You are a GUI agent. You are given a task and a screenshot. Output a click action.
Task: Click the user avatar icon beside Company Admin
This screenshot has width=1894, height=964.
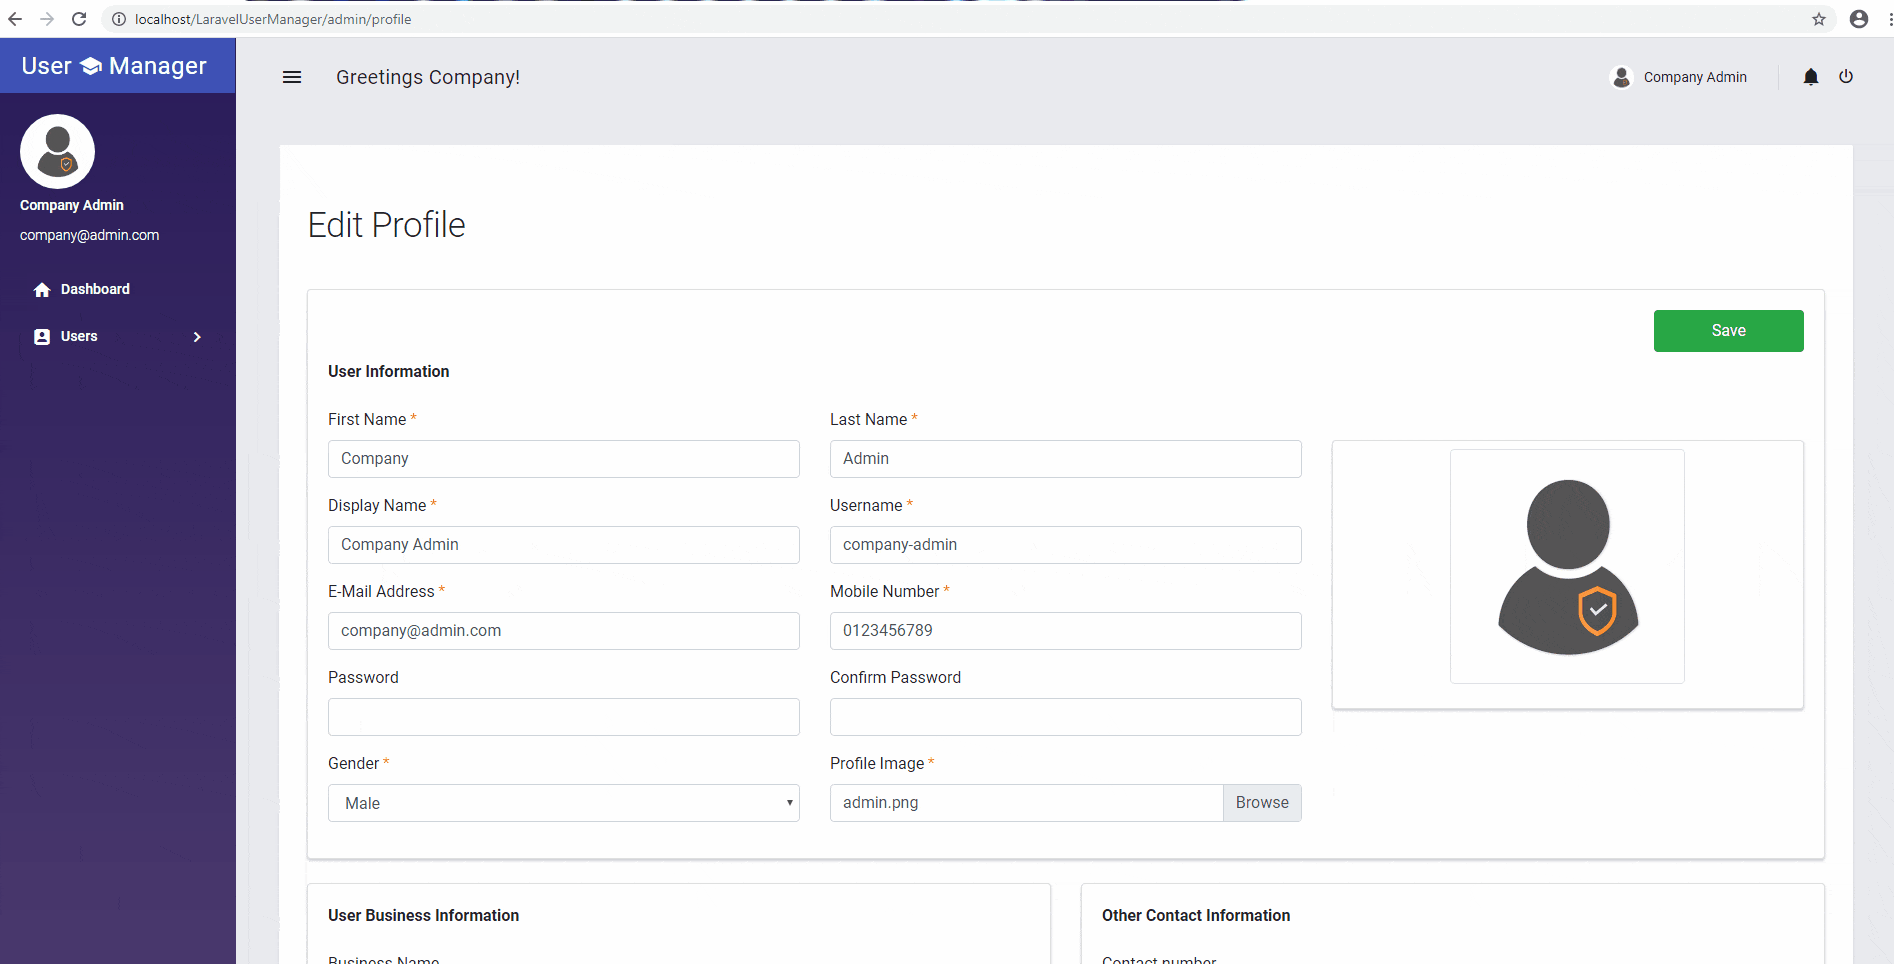point(1620,77)
